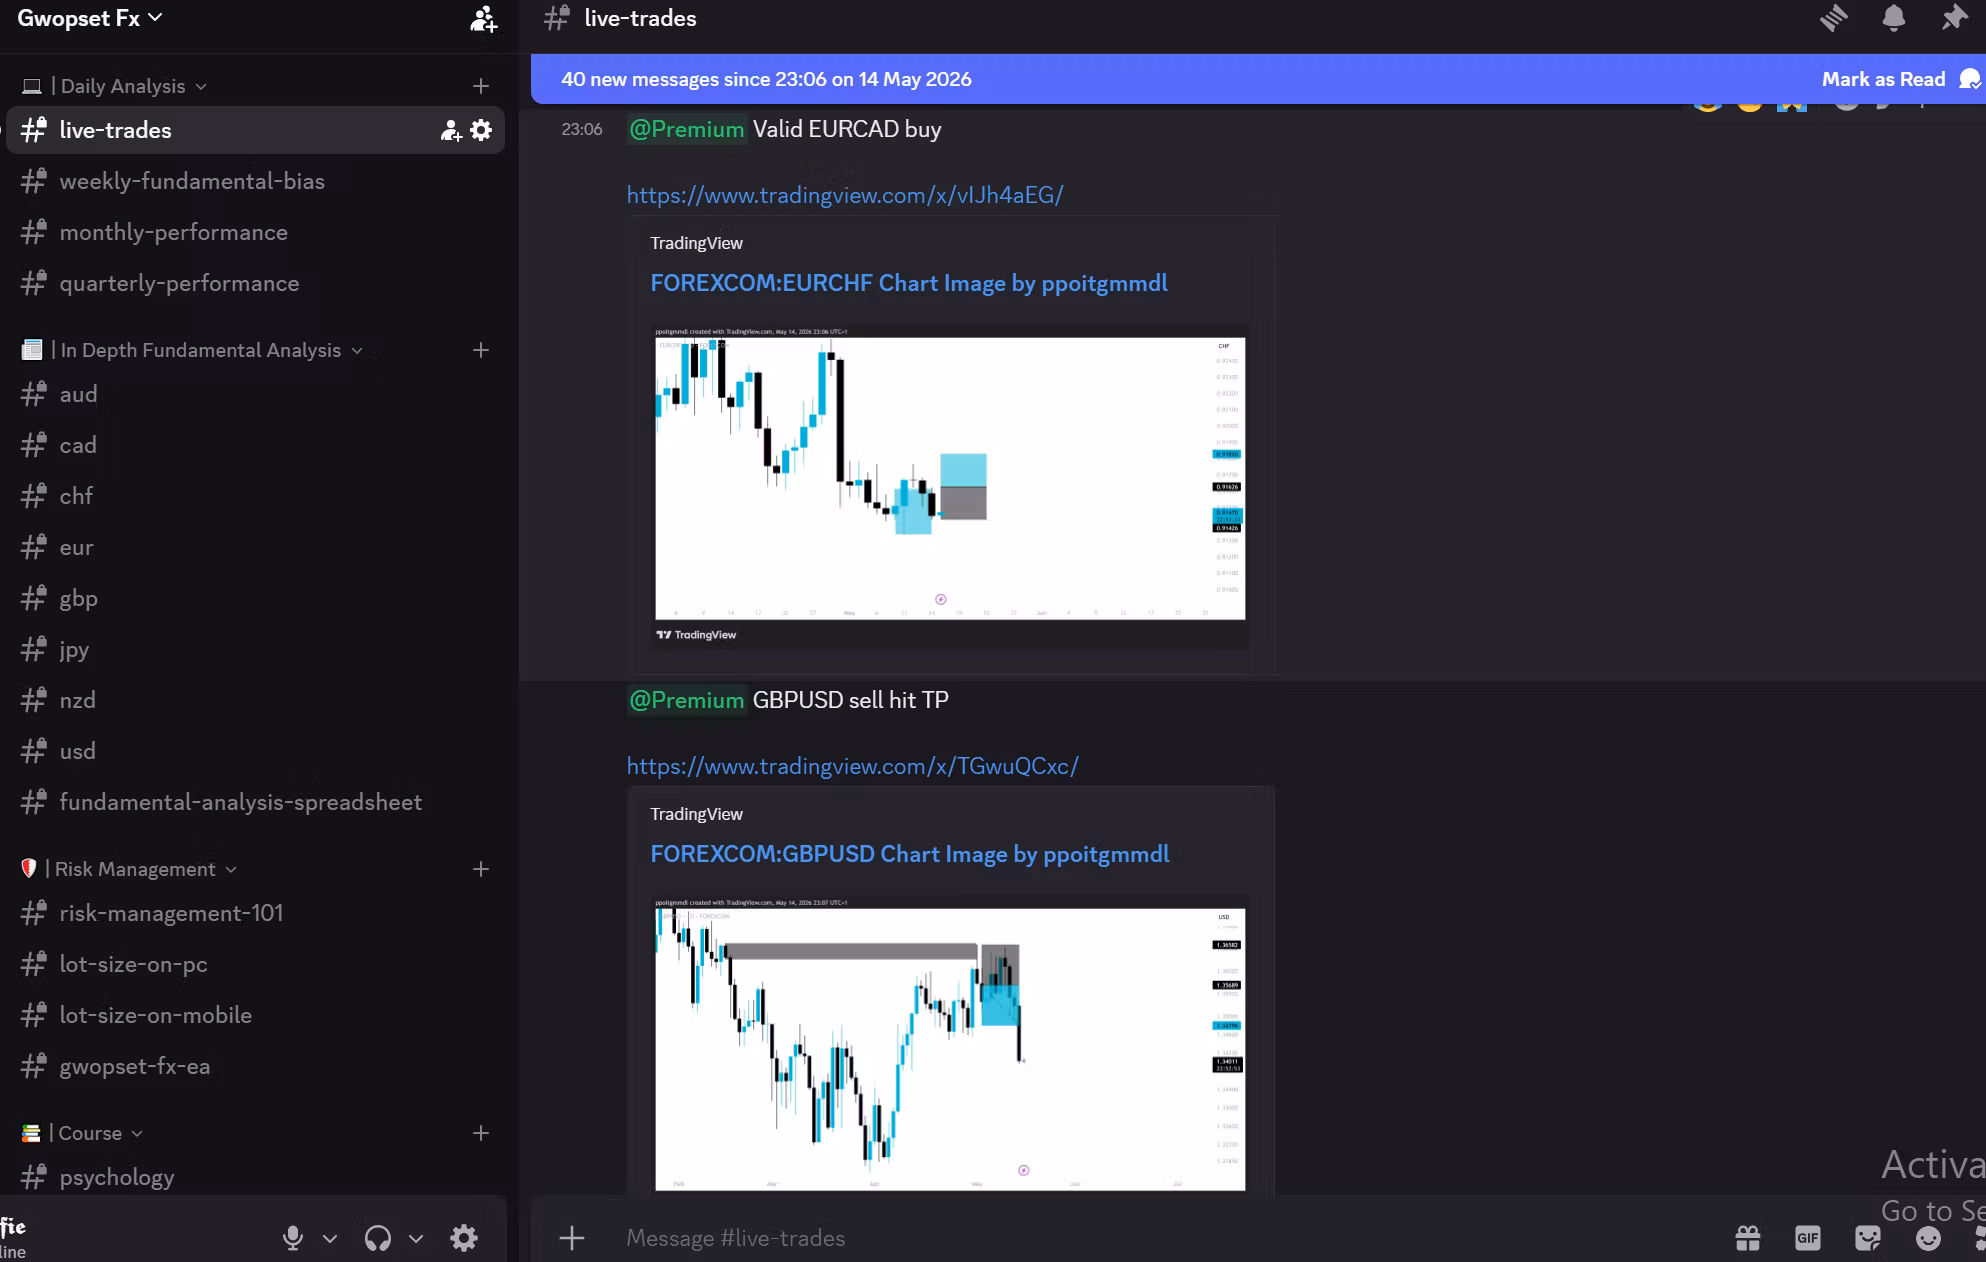Create invite for the live-trades channel

pos(451,130)
